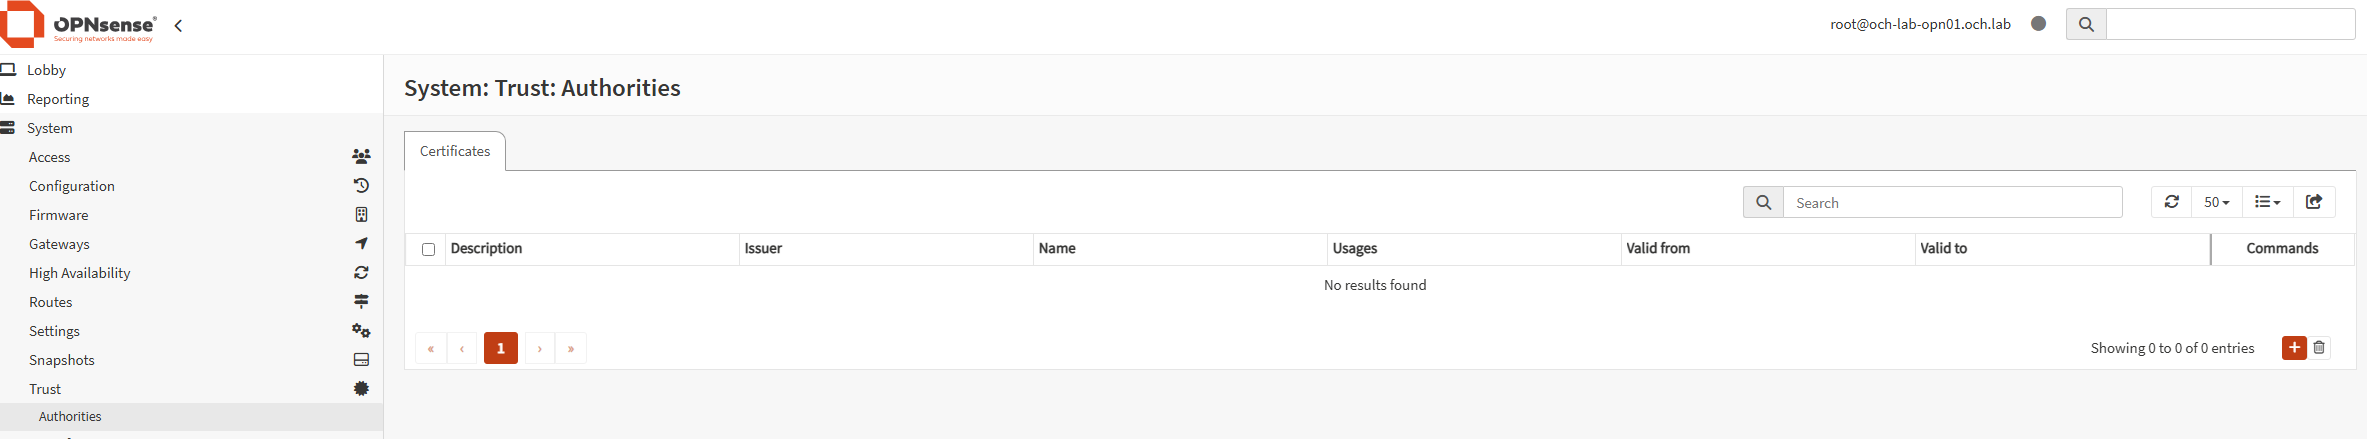2367x439 pixels.
Task: Click the trash delete selected icon
Action: point(2319,348)
